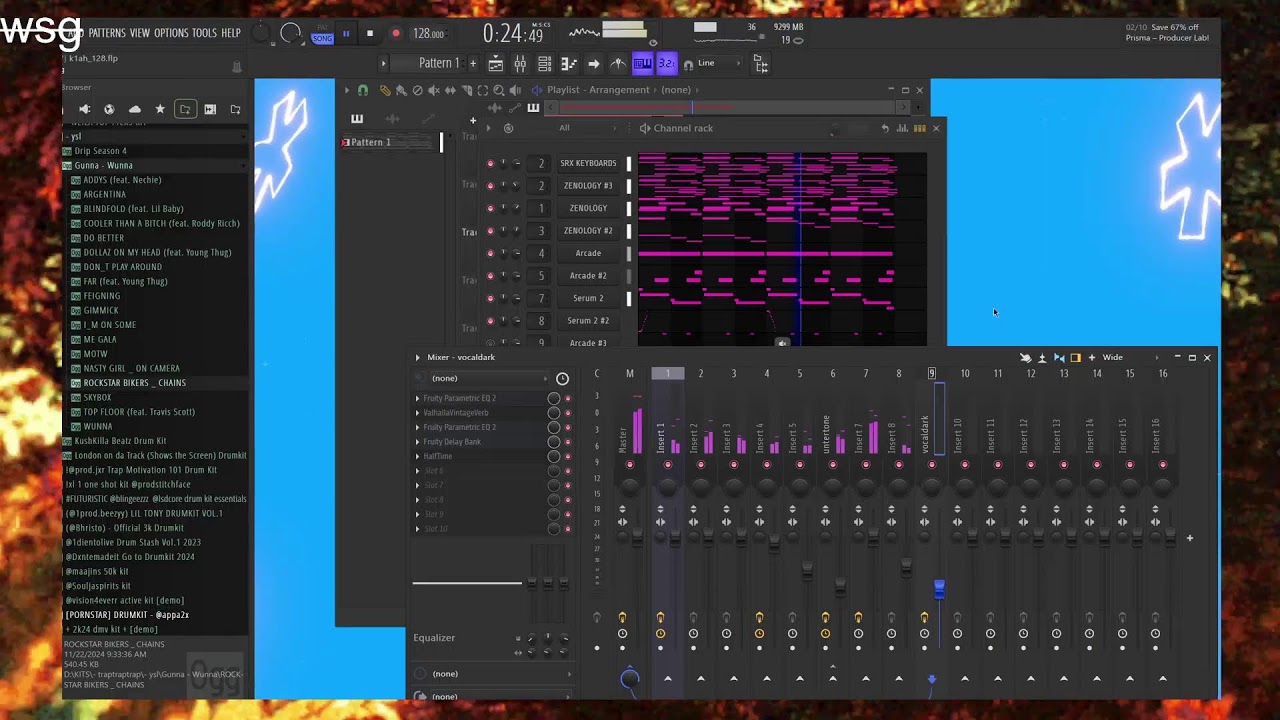Expand the first Fruity Parametric EQ 2 slot
Image resolution: width=1280 pixels, height=720 pixels.
point(418,398)
